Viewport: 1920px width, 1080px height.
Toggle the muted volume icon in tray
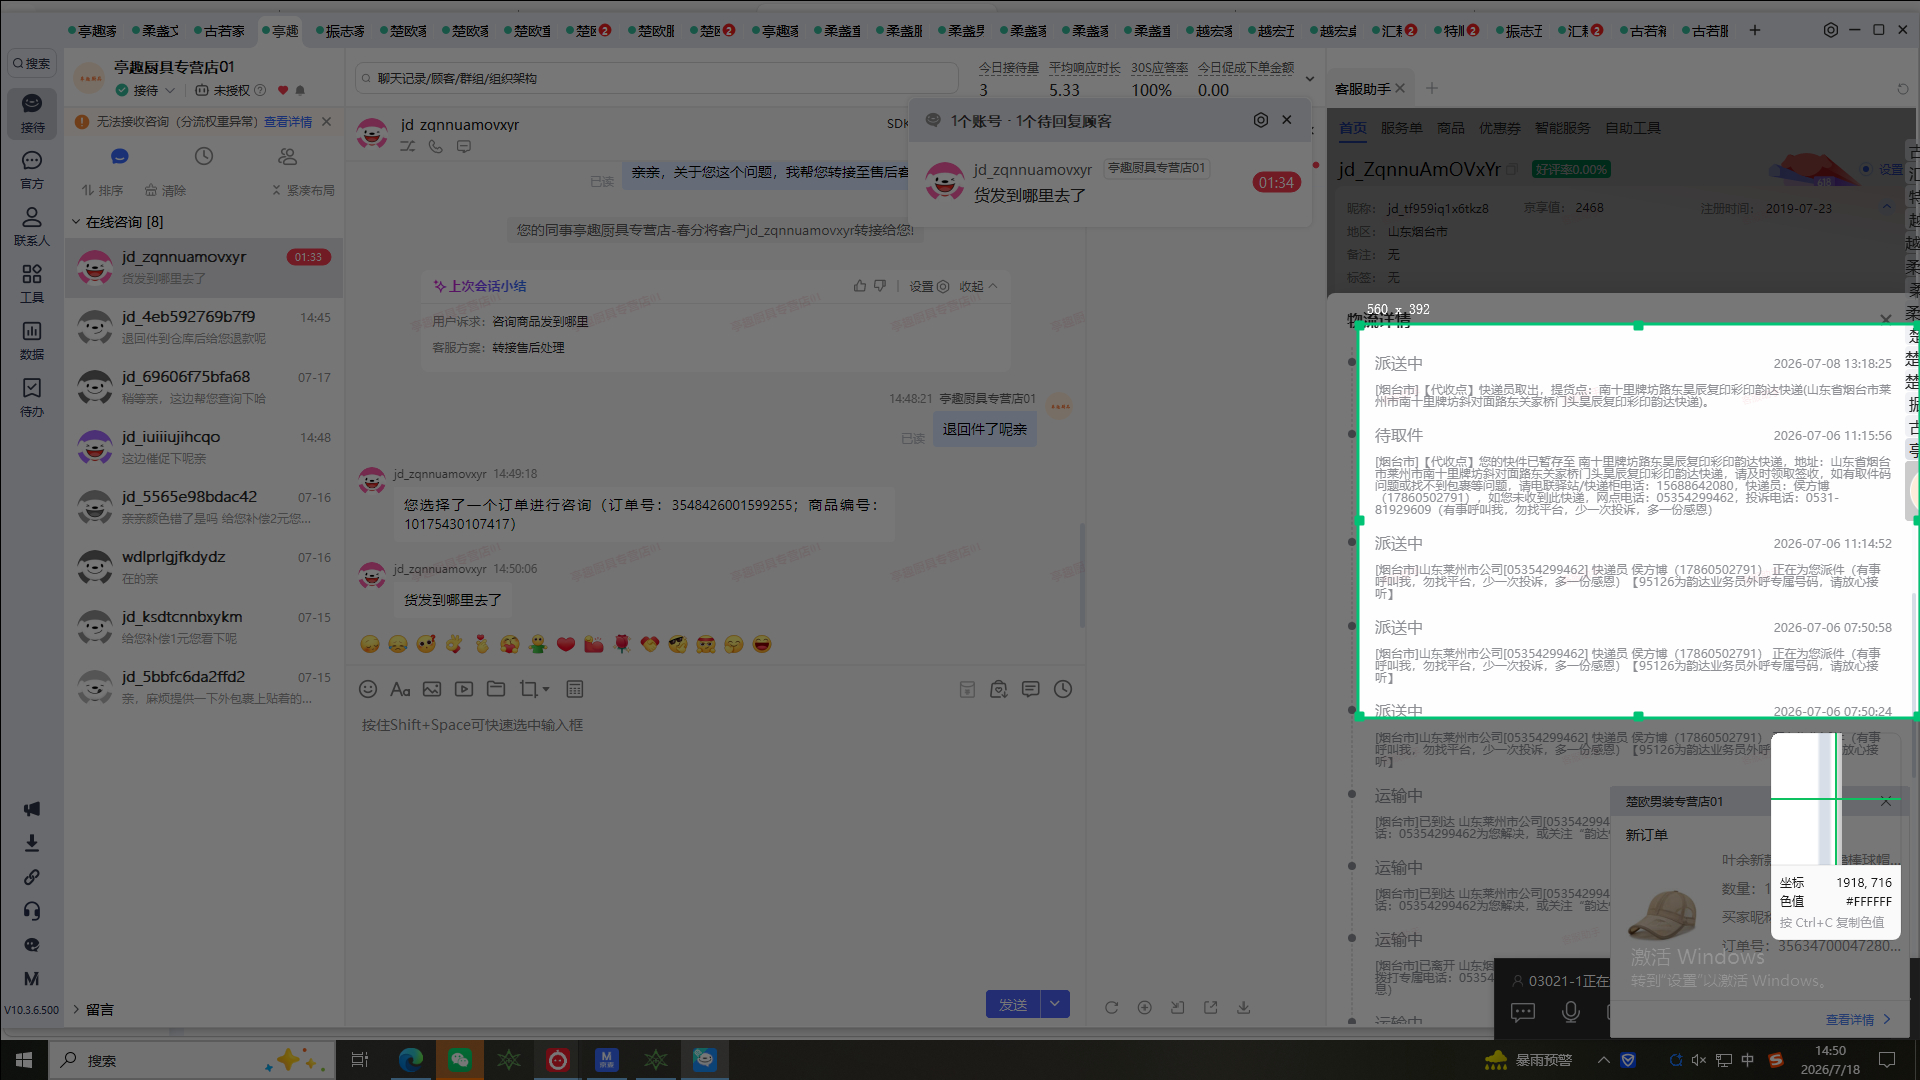tap(1699, 1060)
